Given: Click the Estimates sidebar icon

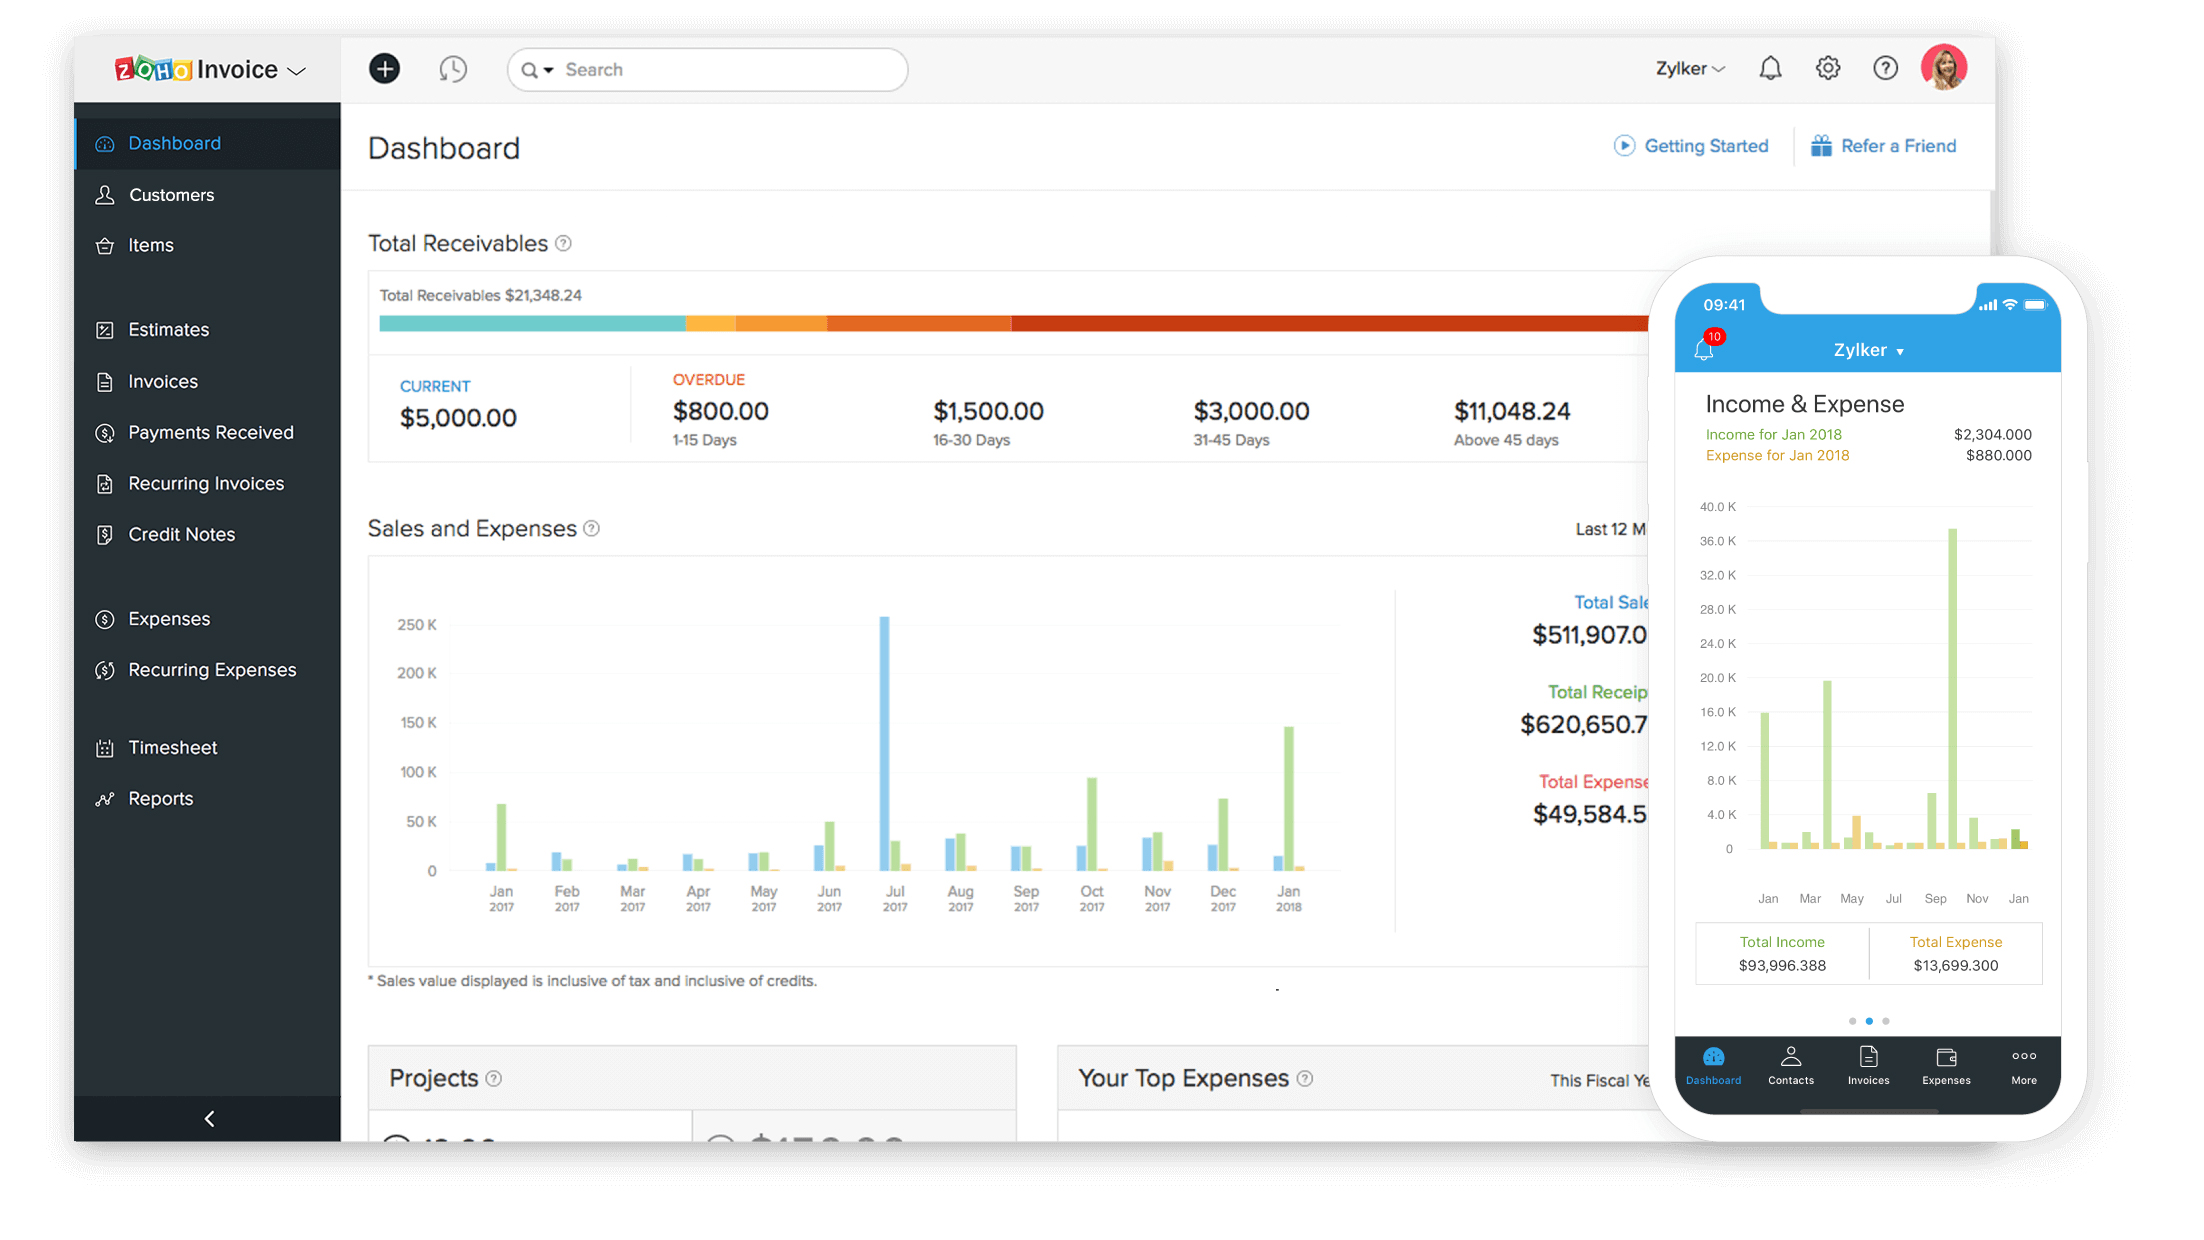Looking at the screenshot, I should tap(106, 329).
